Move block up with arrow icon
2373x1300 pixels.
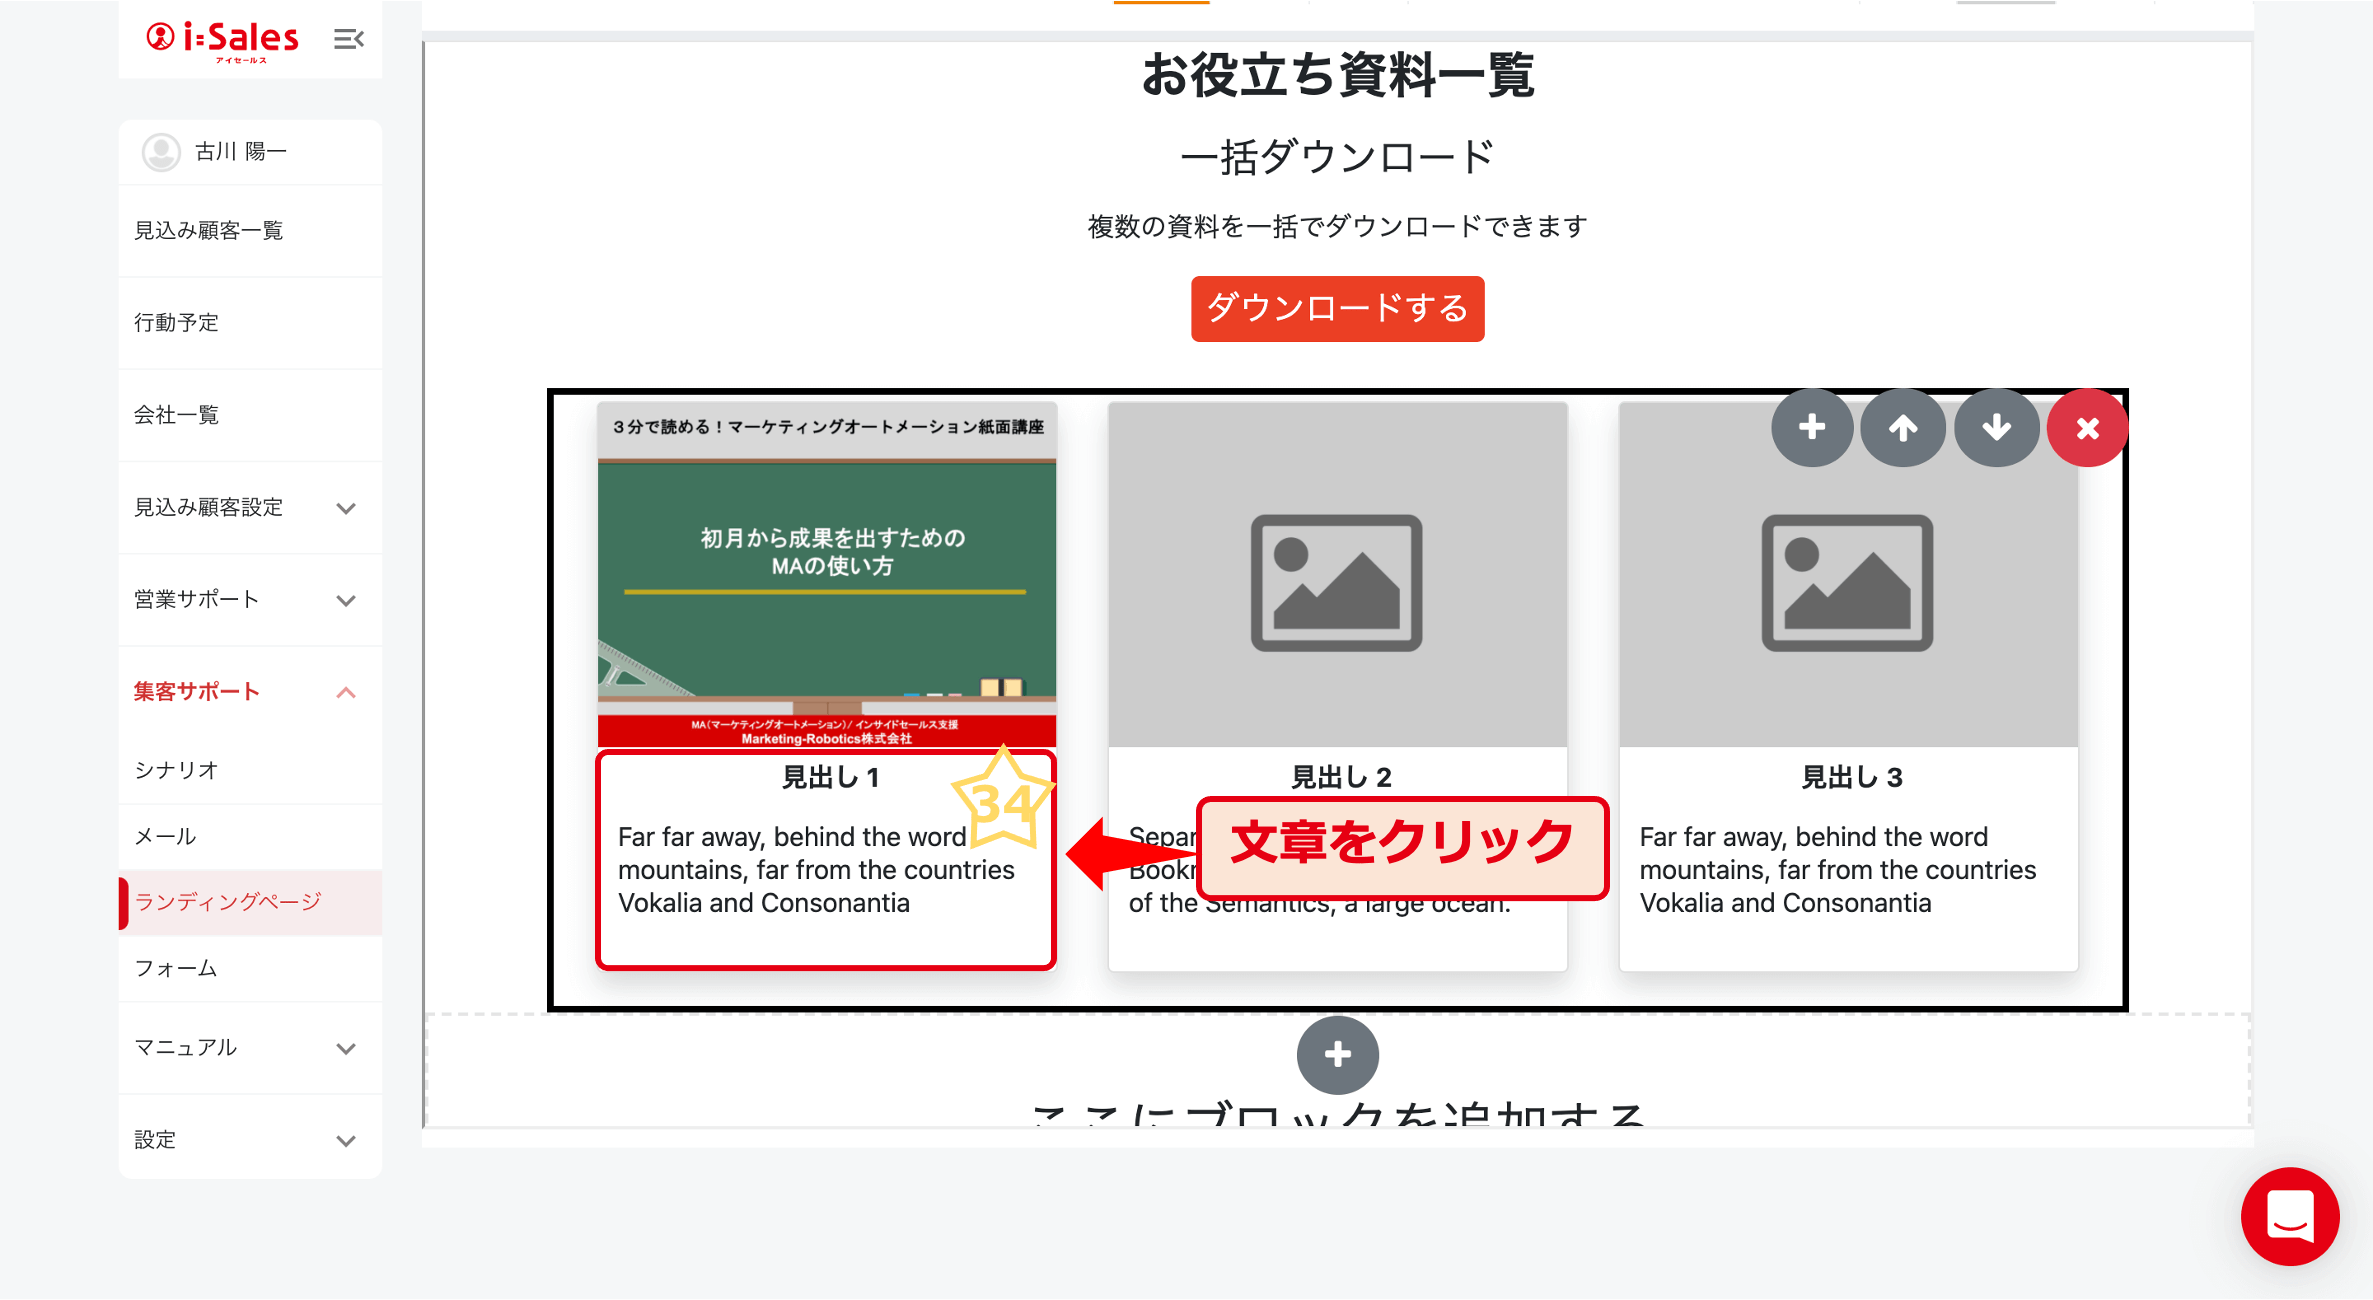tap(1903, 428)
